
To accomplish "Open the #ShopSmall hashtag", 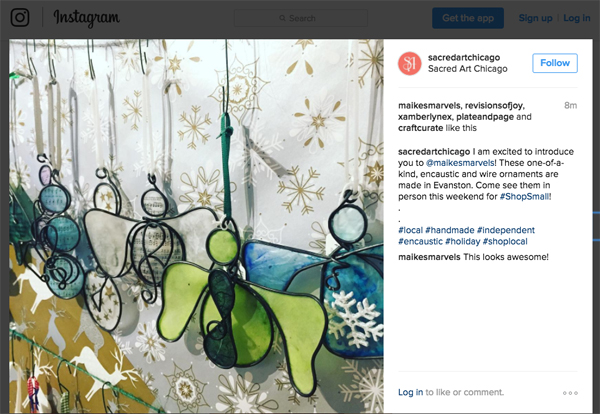I will click(x=524, y=197).
